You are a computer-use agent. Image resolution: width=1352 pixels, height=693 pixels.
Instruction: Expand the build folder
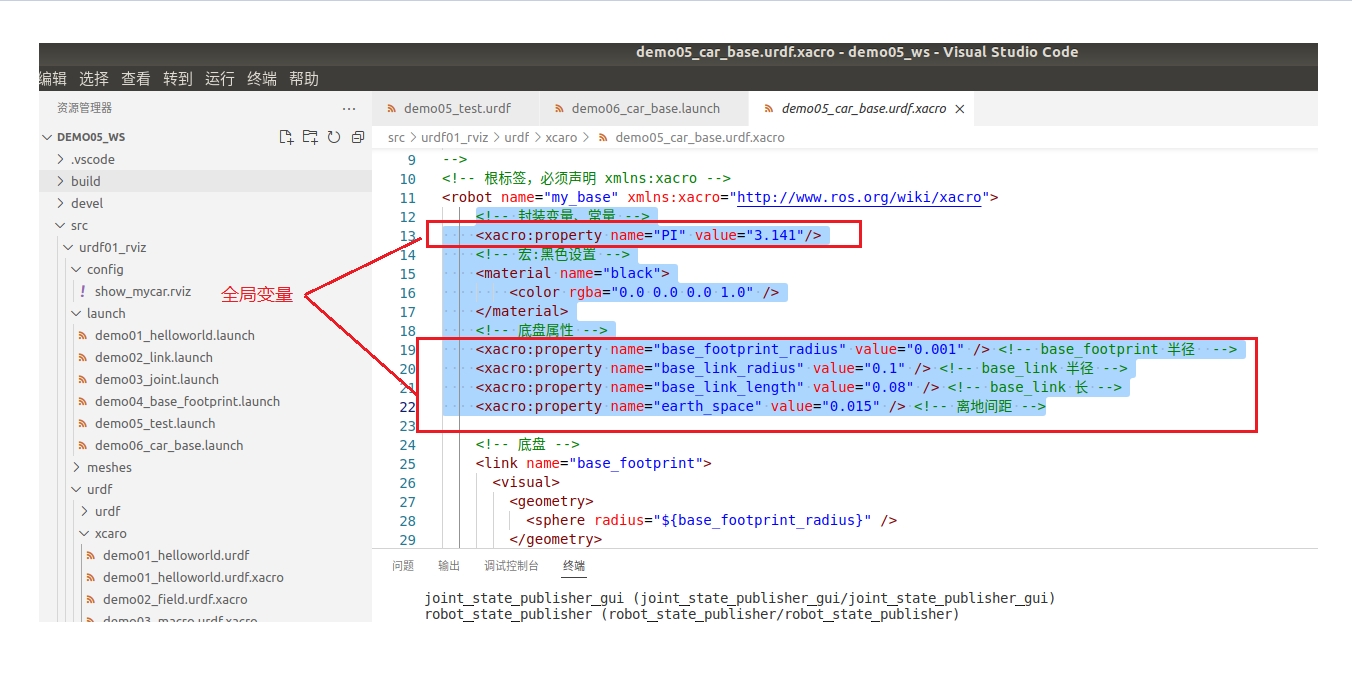coord(60,180)
